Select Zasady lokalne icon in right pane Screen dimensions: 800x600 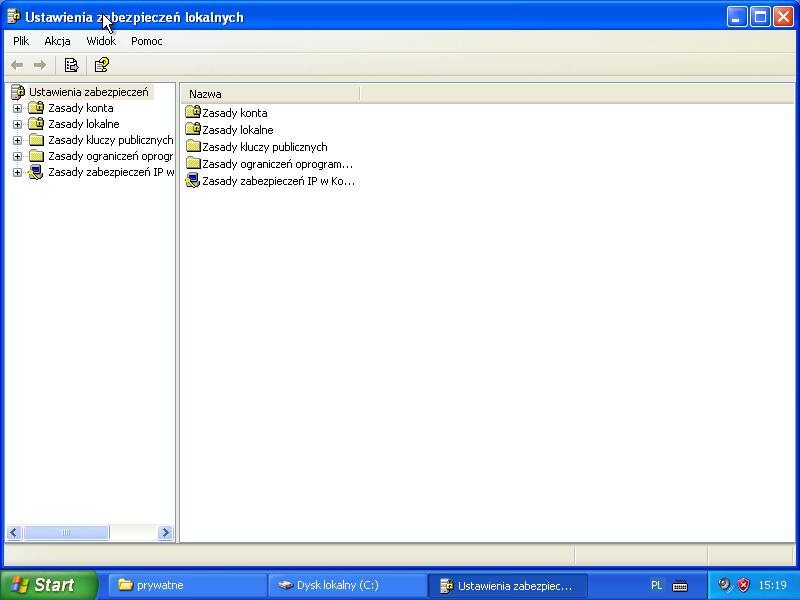(193, 130)
